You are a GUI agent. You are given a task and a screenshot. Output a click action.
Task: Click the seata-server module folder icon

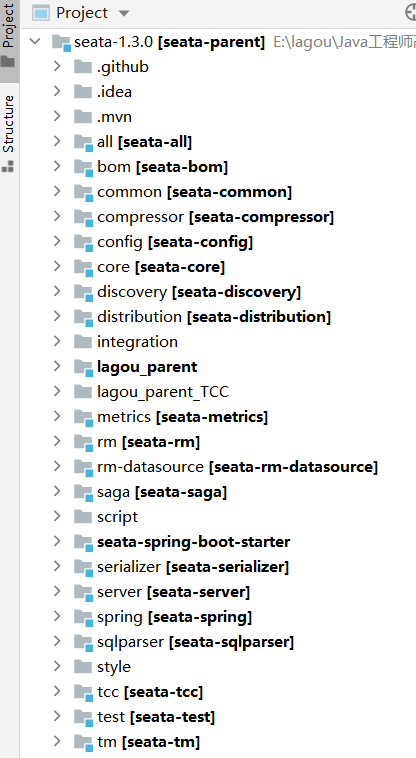[83, 592]
